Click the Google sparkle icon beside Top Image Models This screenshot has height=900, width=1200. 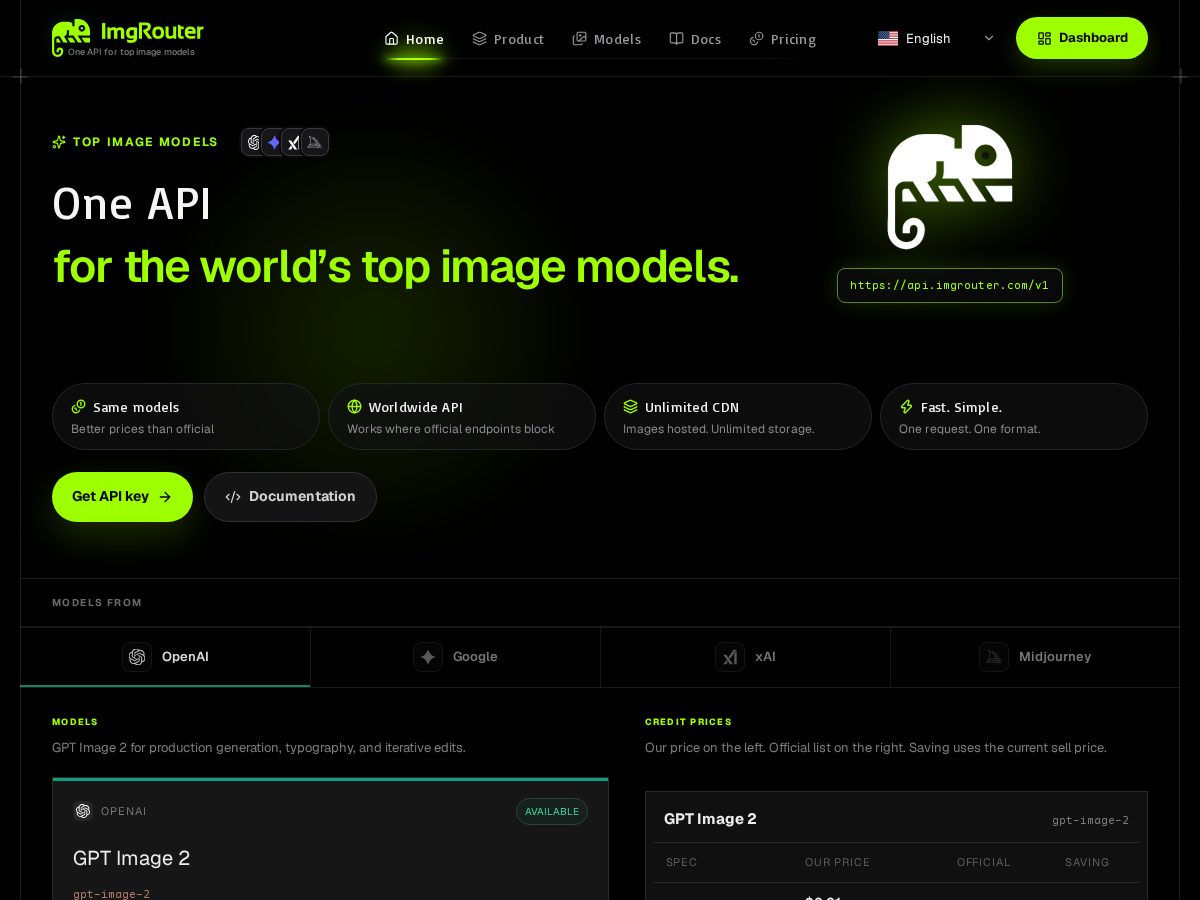pos(274,142)
